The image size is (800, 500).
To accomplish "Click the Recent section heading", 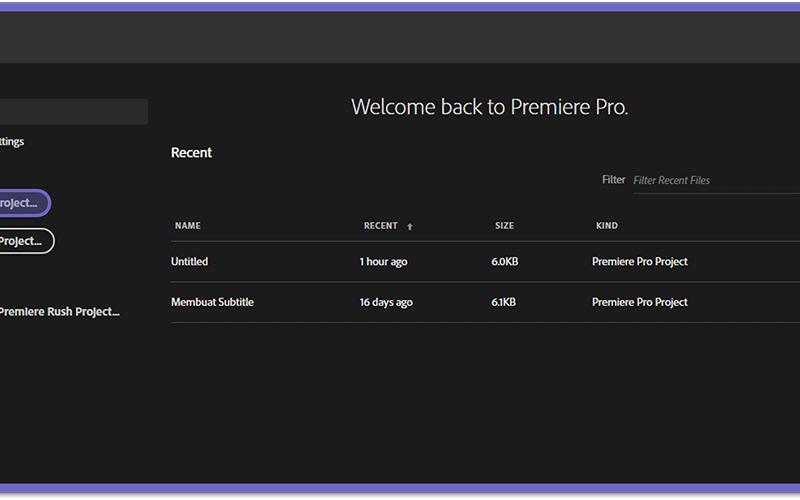I will 191,153.
